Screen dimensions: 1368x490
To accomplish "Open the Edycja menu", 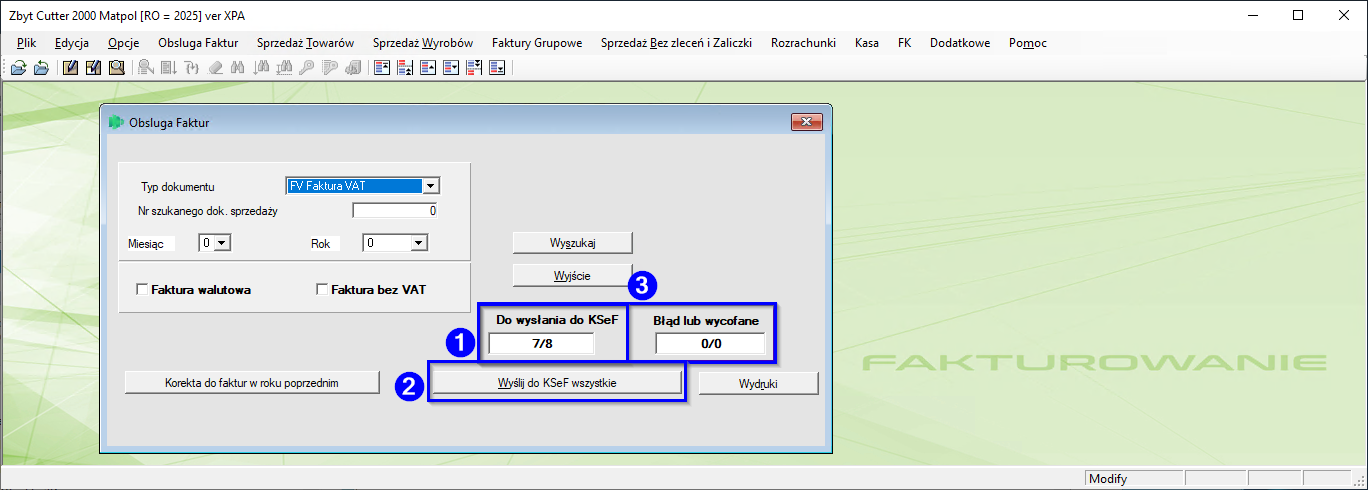I will click(72, 43).
